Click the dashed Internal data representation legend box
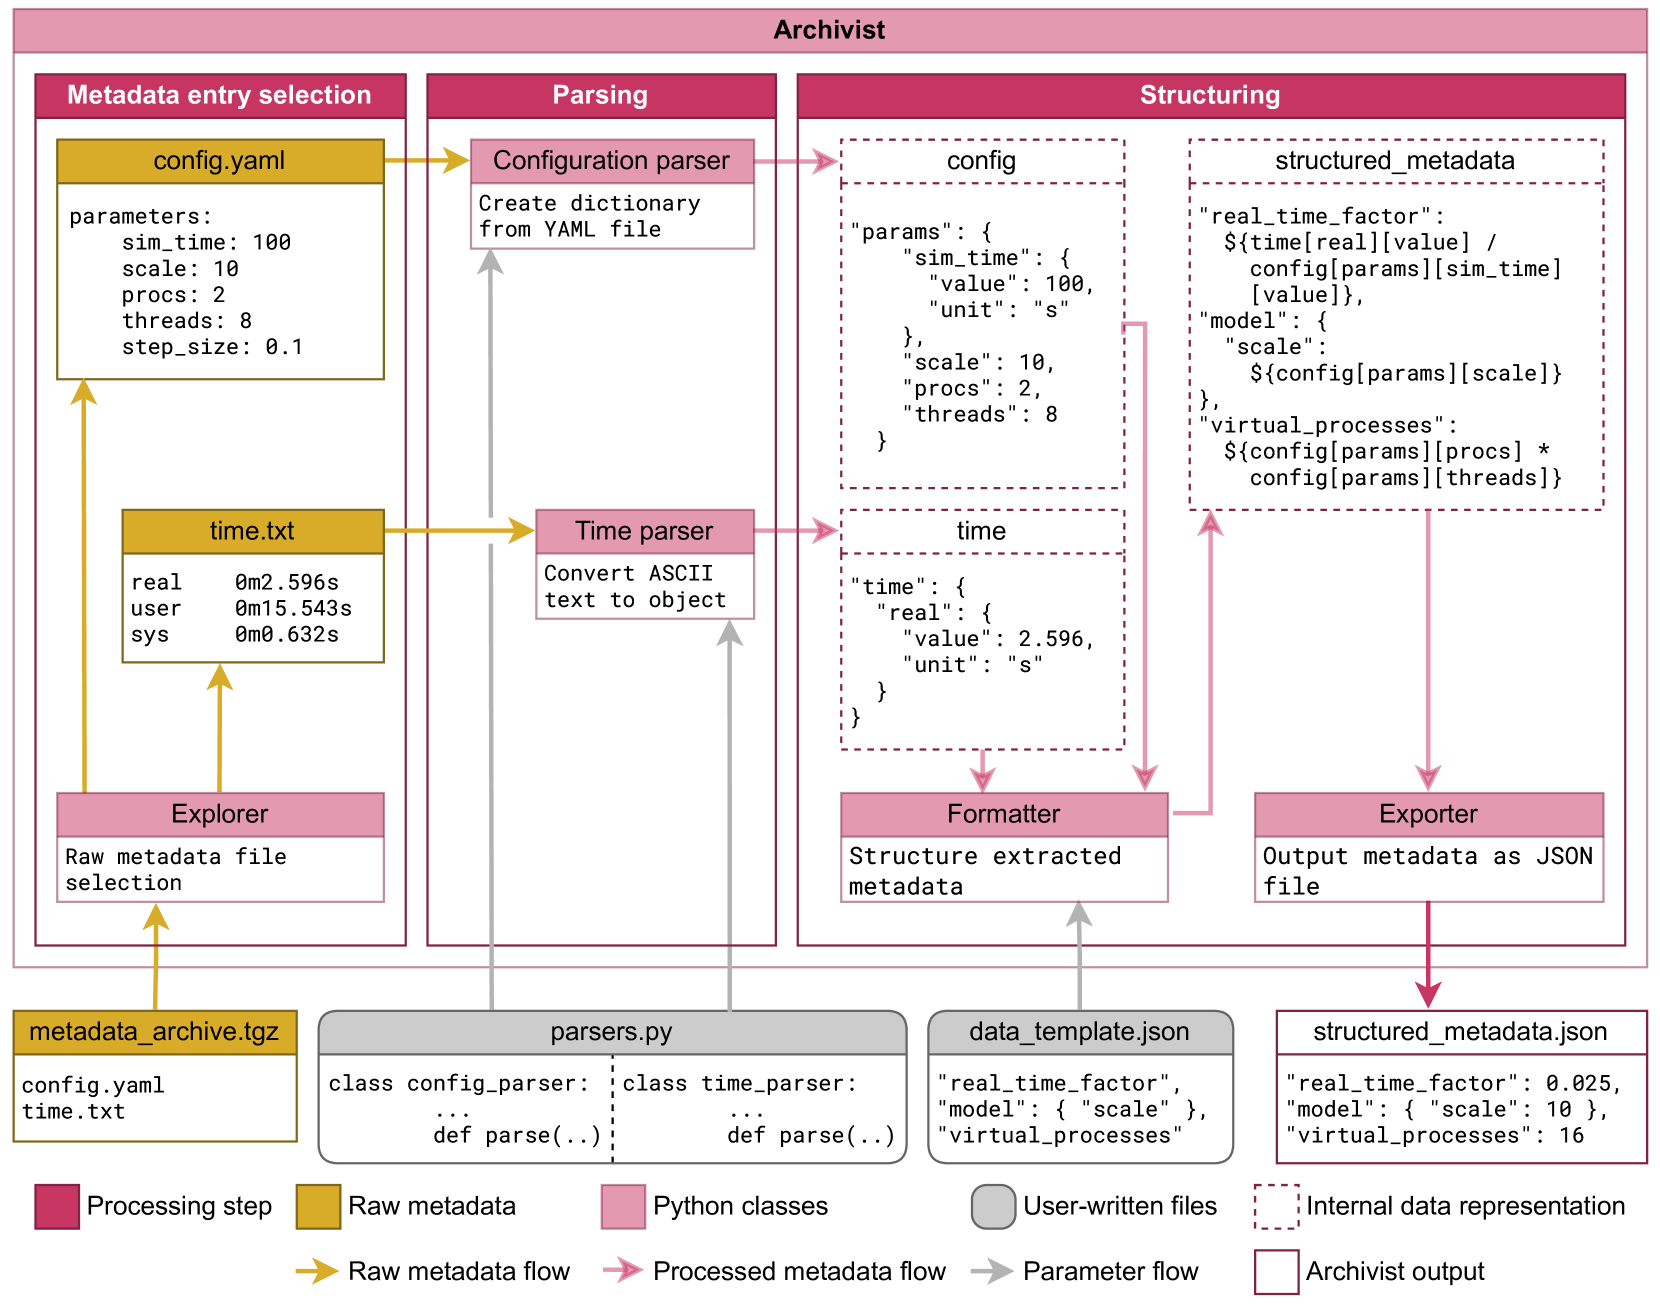The height and width of the screenshot is (1305, 1660). [1276, 1206]
